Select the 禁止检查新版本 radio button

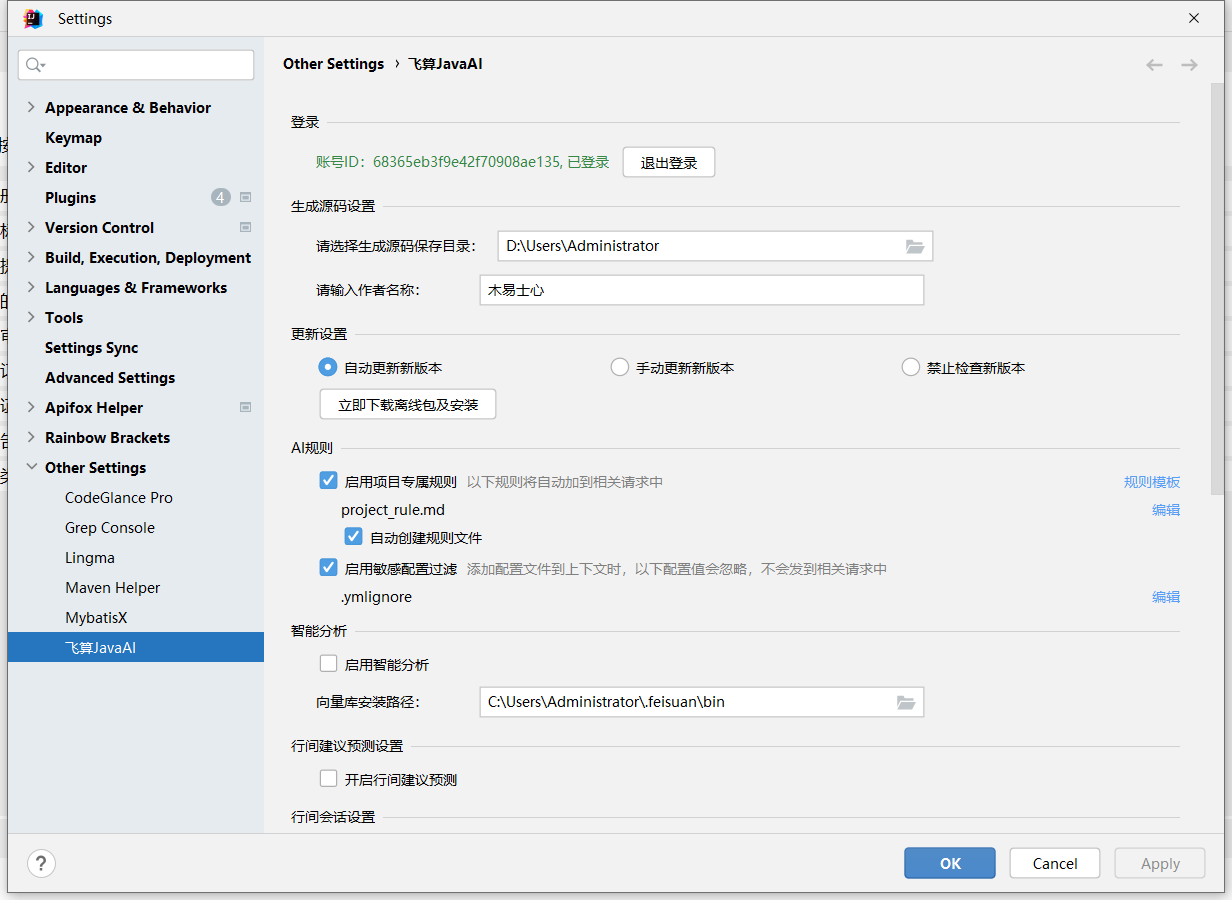point(910,367)
